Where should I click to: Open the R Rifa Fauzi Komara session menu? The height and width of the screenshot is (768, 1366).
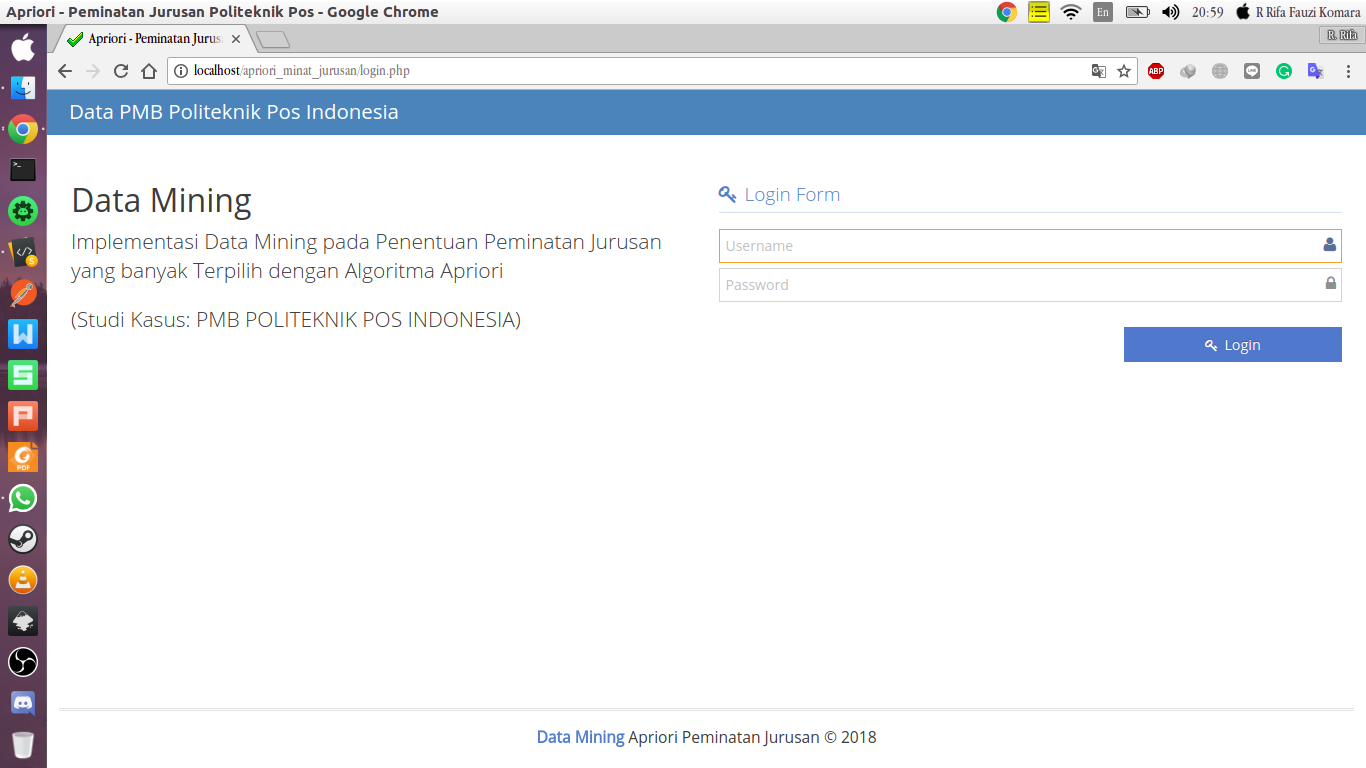[1299, 12]
